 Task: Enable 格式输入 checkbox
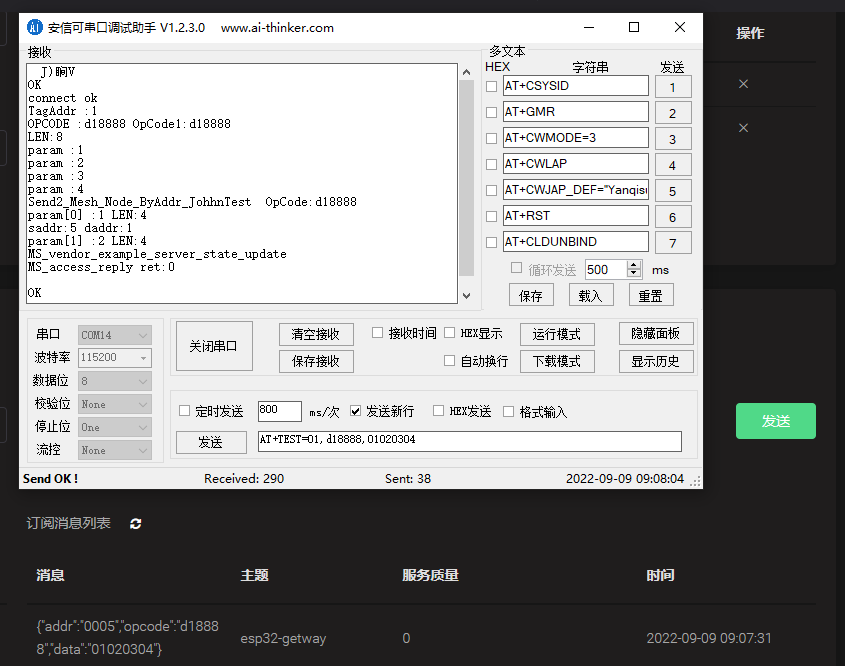(508, 412)
